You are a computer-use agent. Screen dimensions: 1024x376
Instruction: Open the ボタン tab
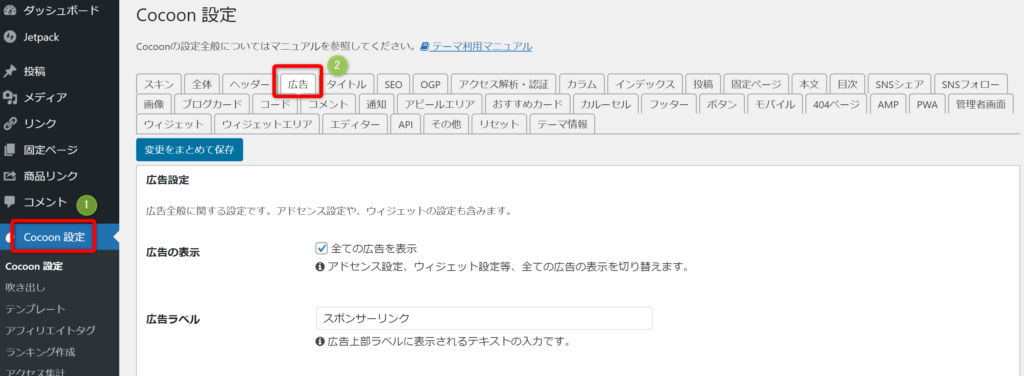click(x=722, y=104)
